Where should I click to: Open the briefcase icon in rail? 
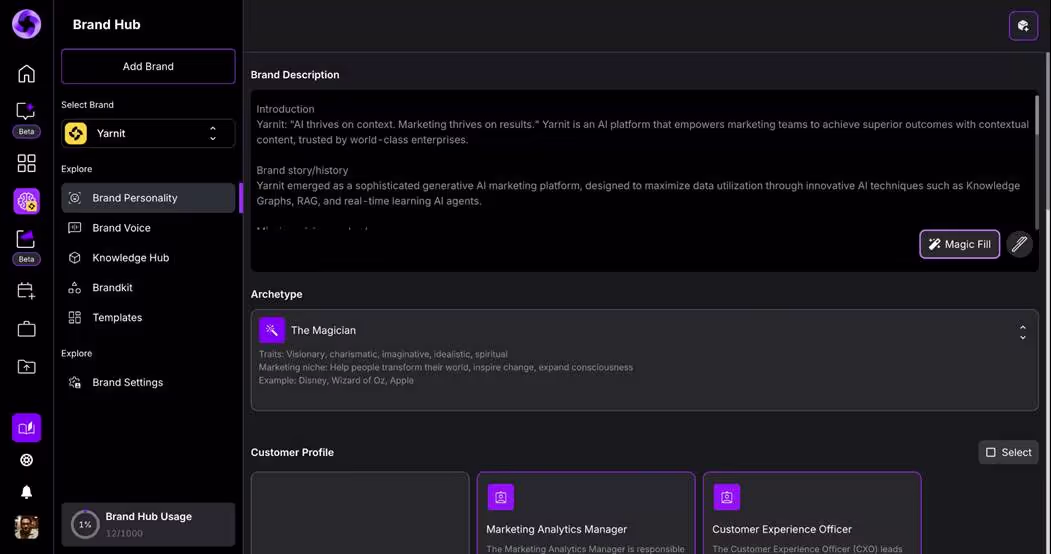pos(26,329)
